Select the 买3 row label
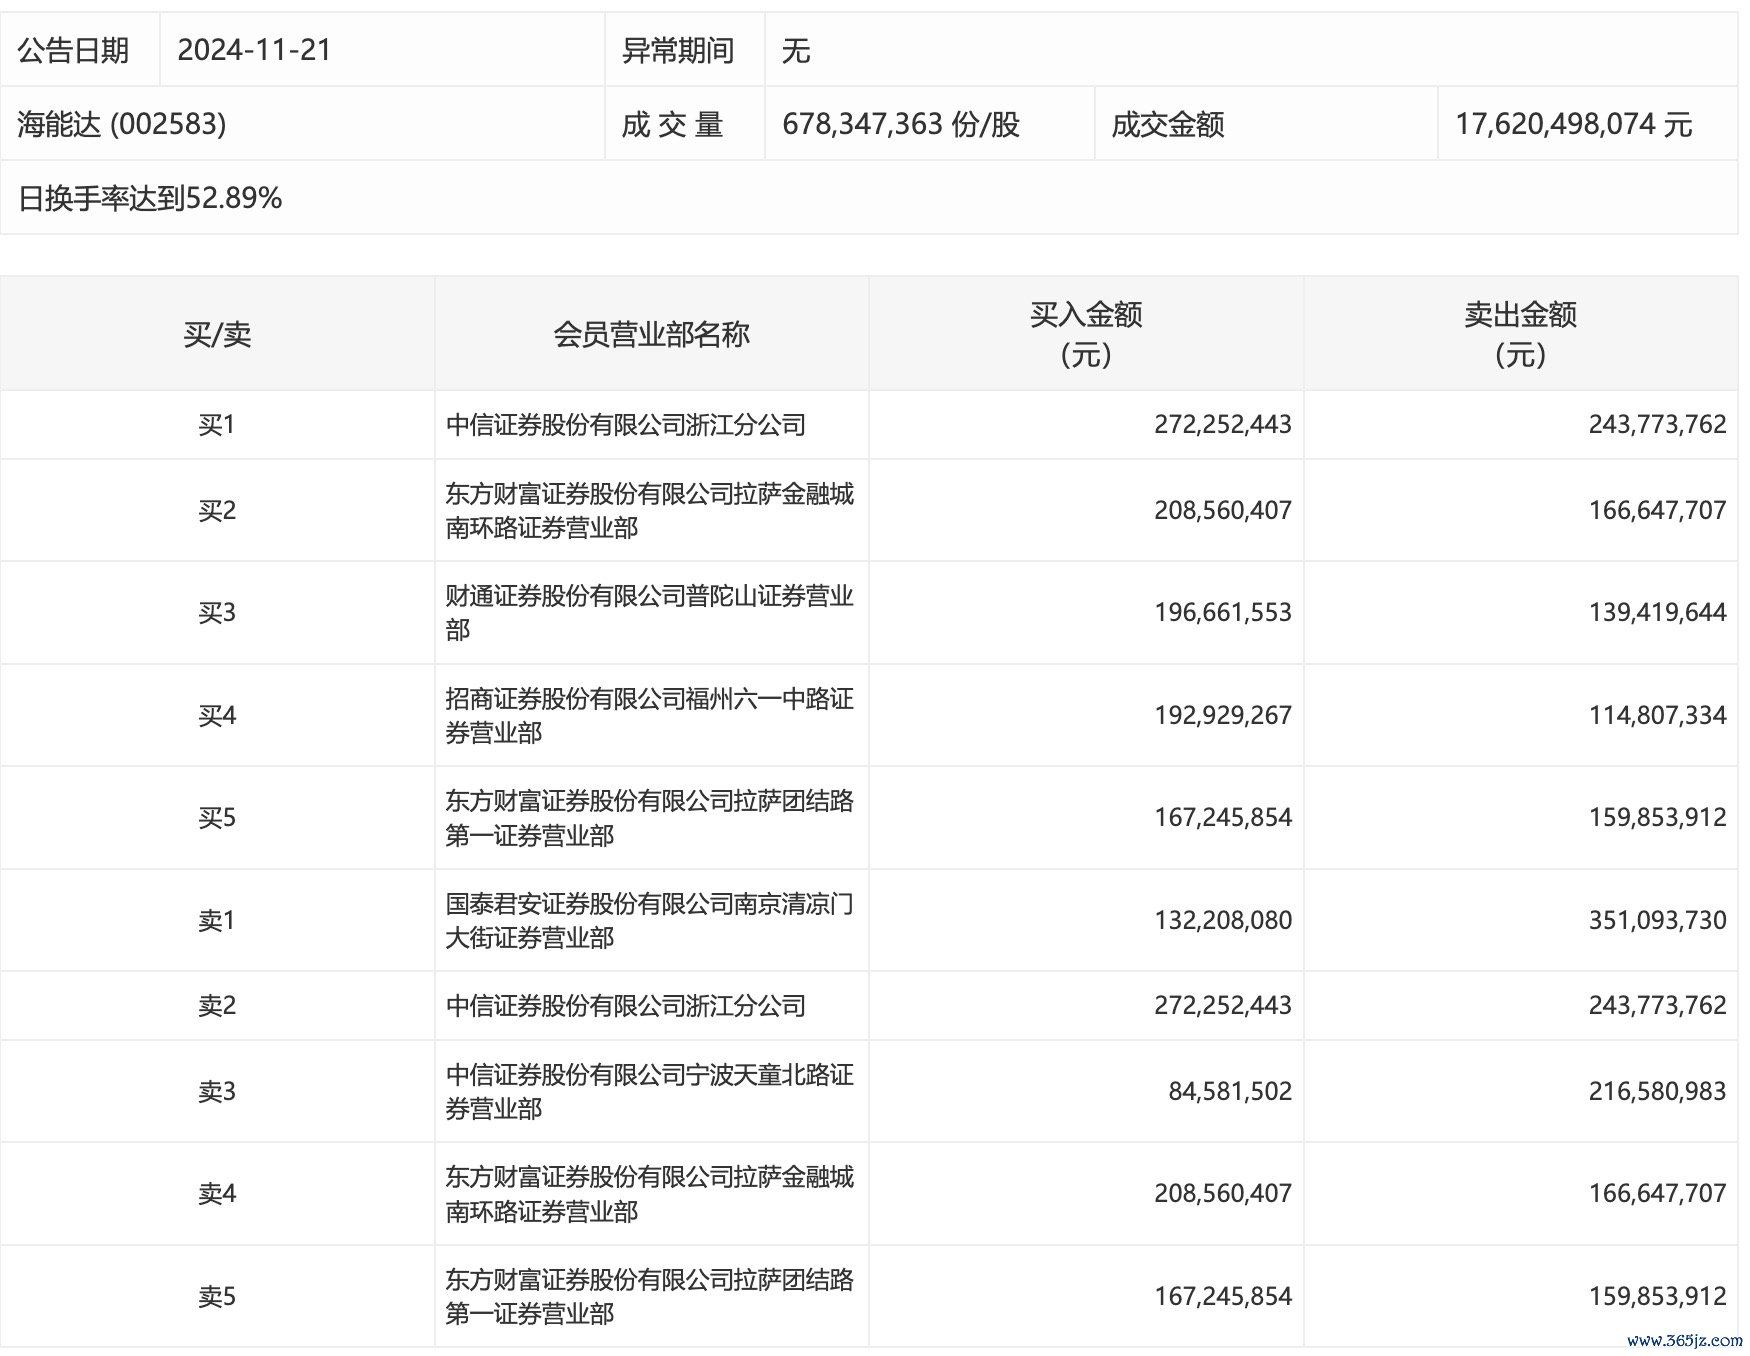 coord(217,612)
